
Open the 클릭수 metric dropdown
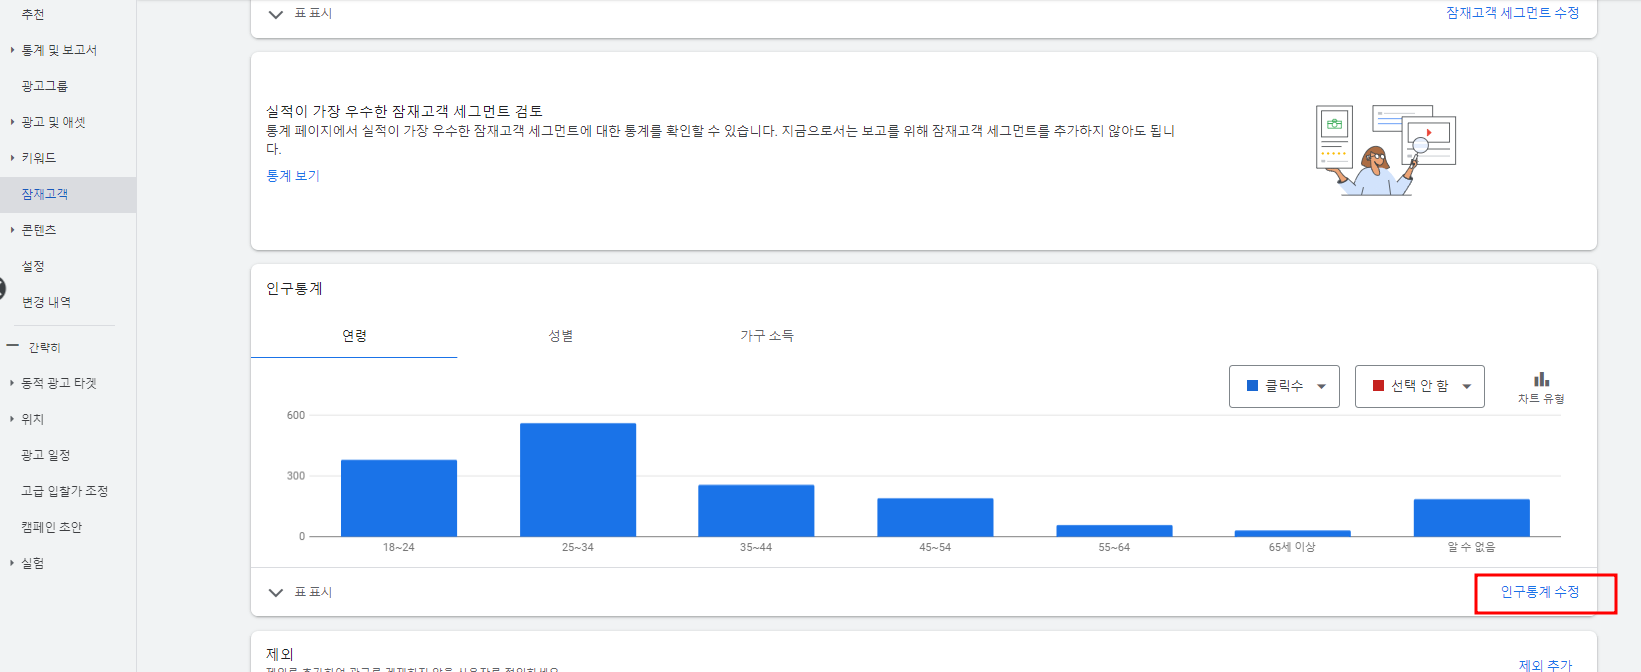1284,386
